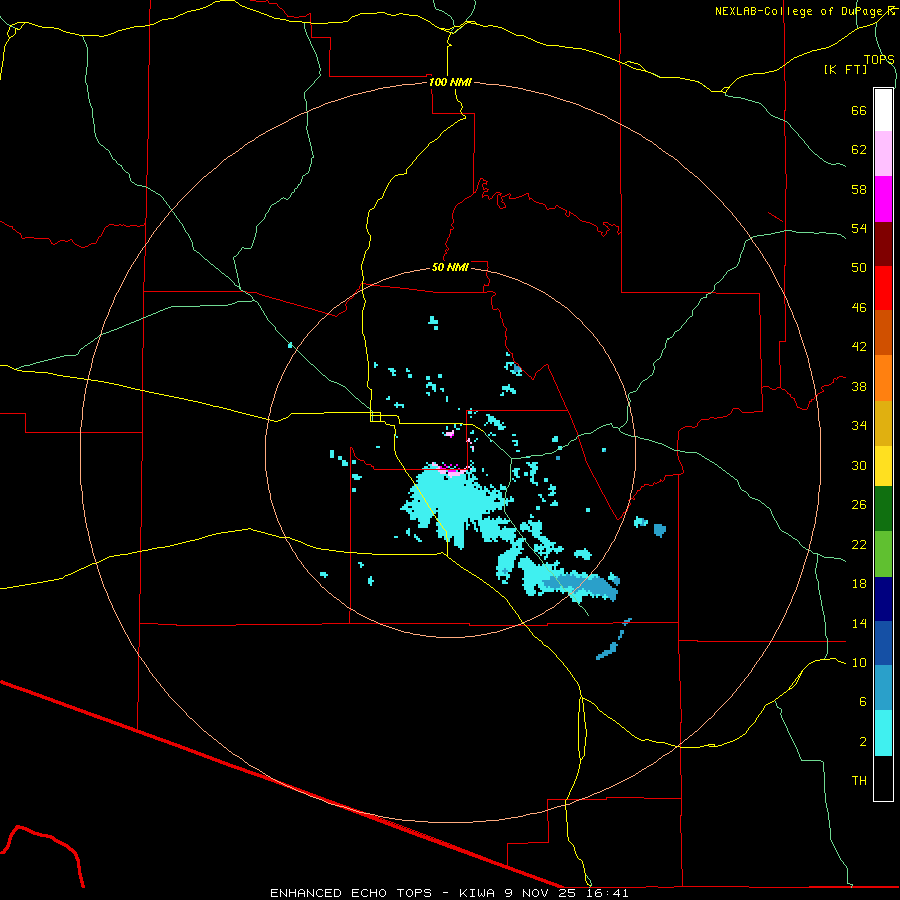
Task: Click the "26" legend value
Action: pyautogui.click(x=859, y=505)
